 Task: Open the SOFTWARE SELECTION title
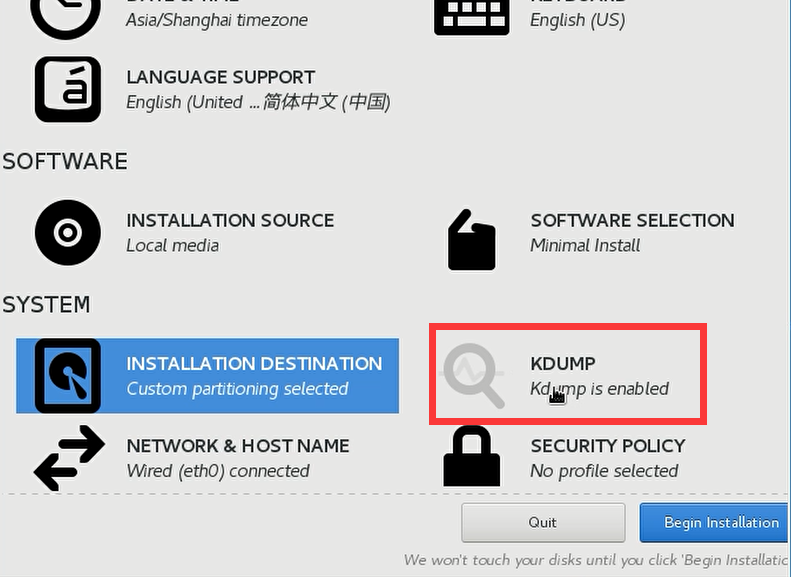(x=632, y=220)
